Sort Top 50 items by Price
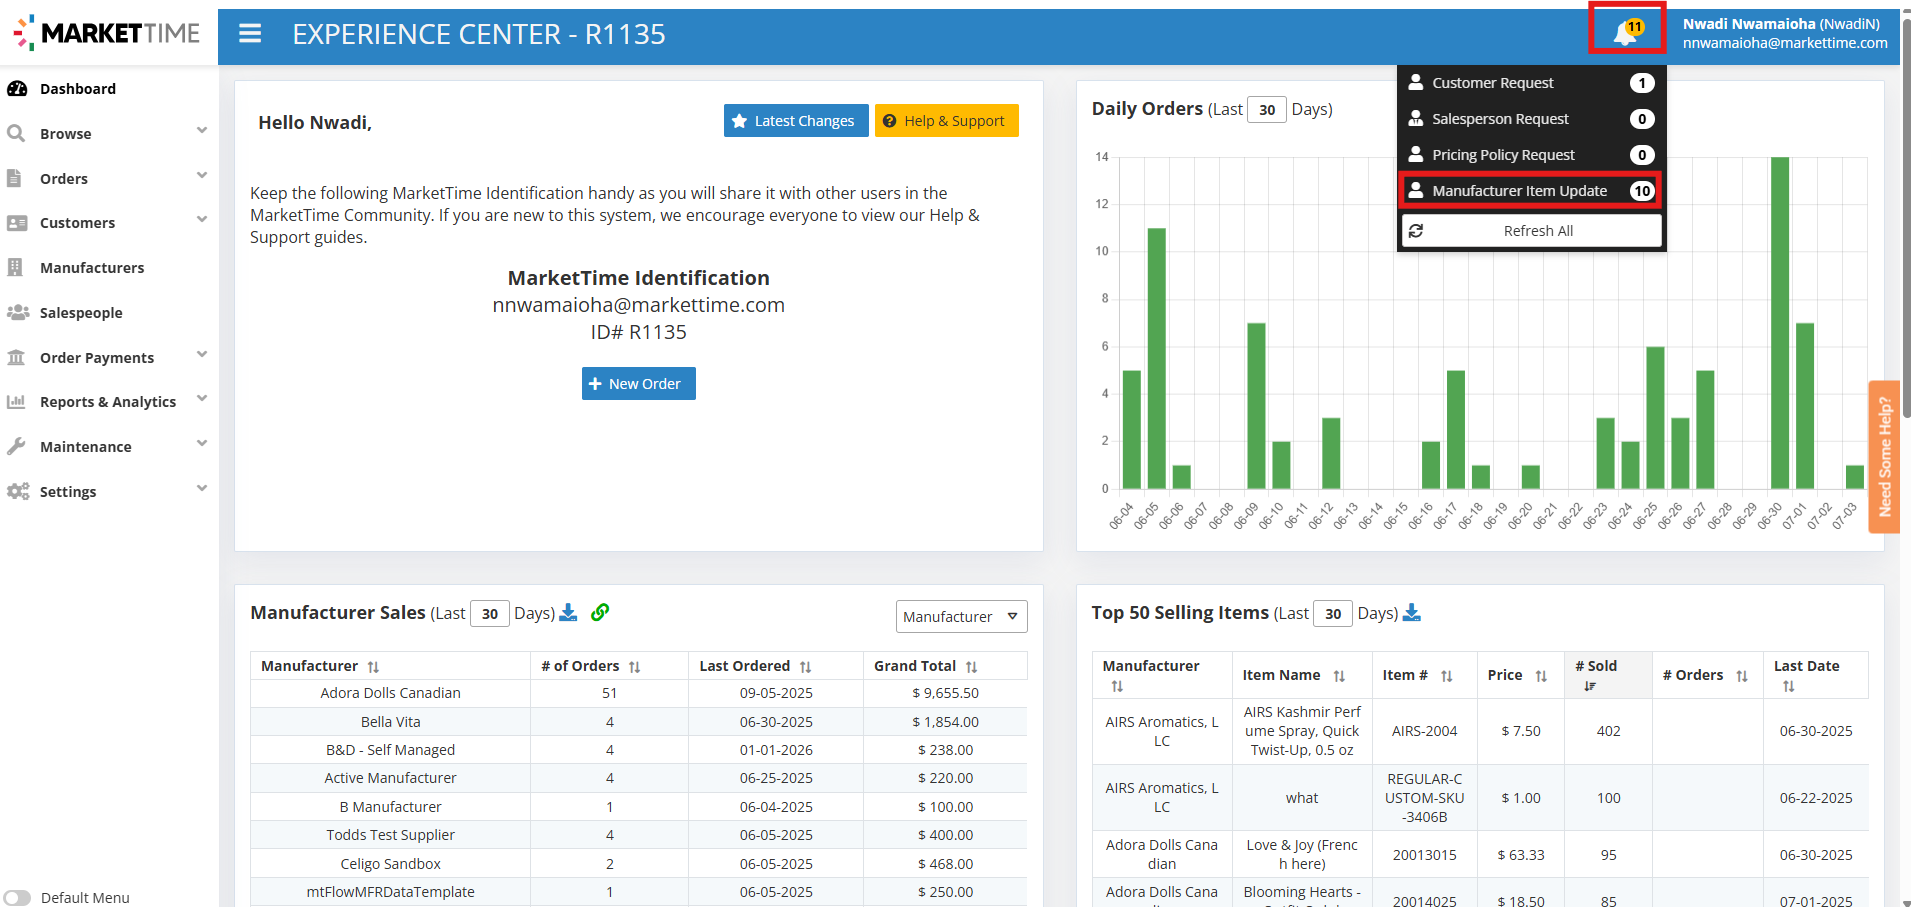The image size is (1911, 907). (x=1541, y=676)
